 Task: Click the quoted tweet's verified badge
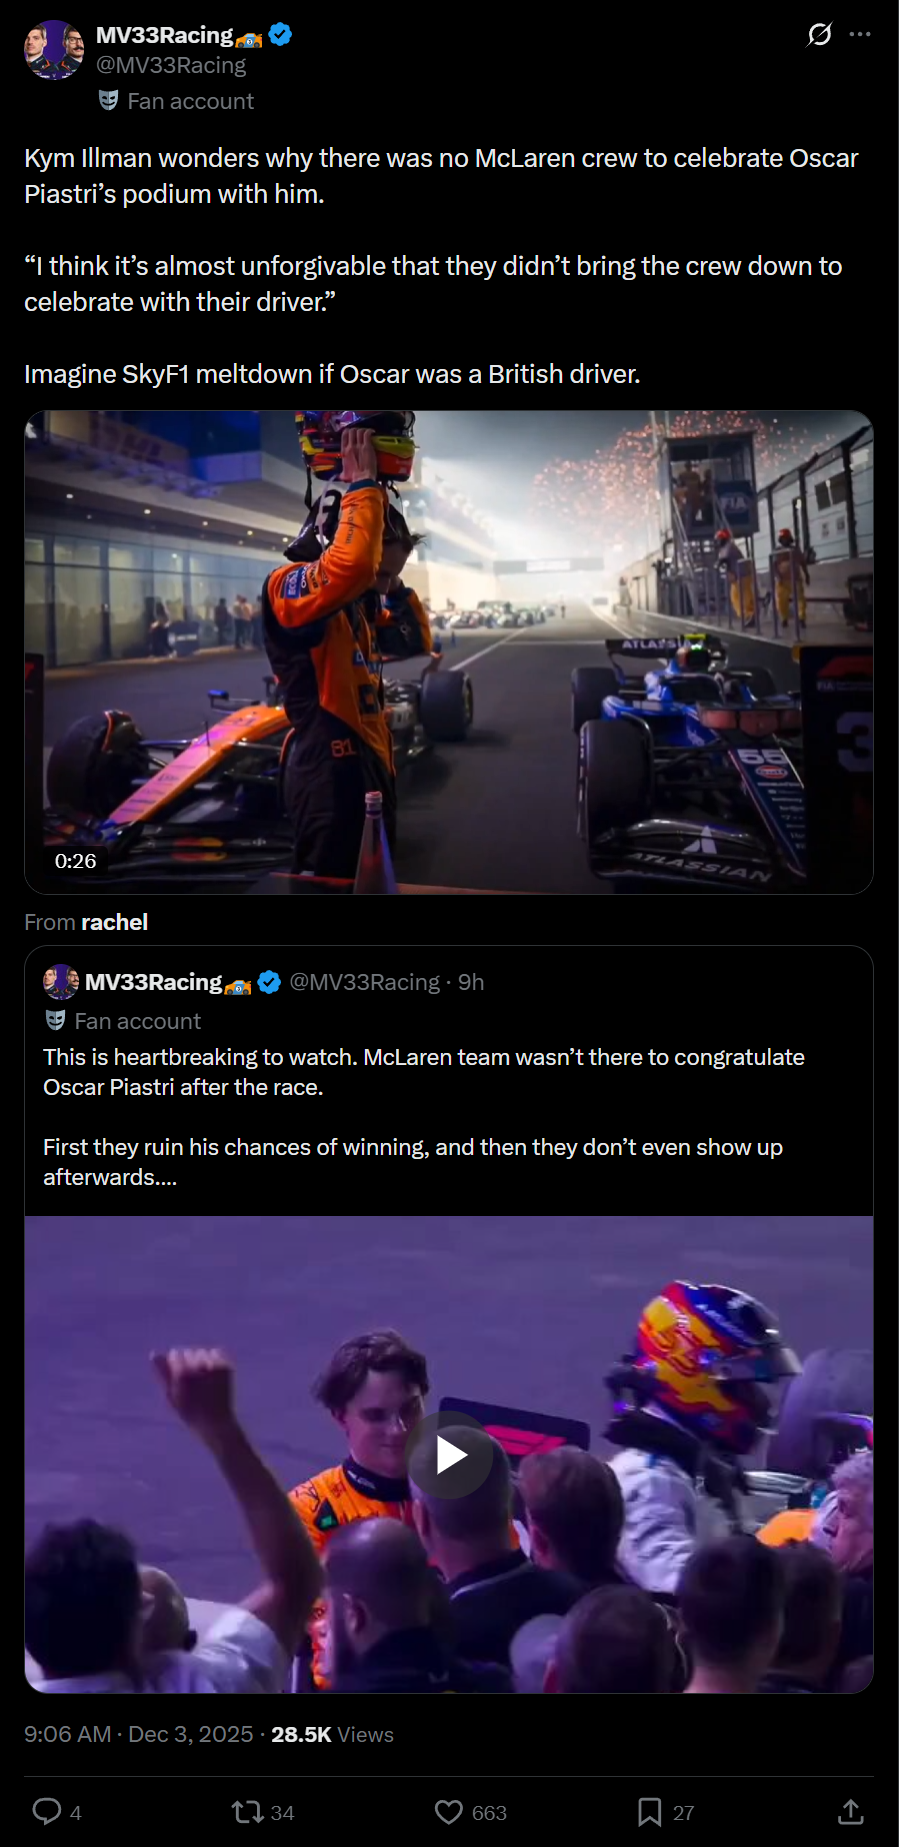(x=269, y=982)
